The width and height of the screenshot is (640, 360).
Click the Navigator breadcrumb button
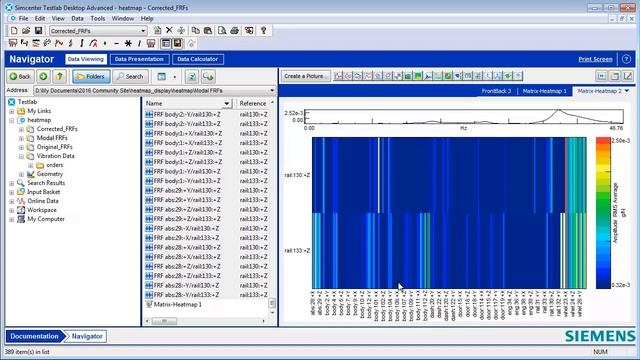pos(87,336)
